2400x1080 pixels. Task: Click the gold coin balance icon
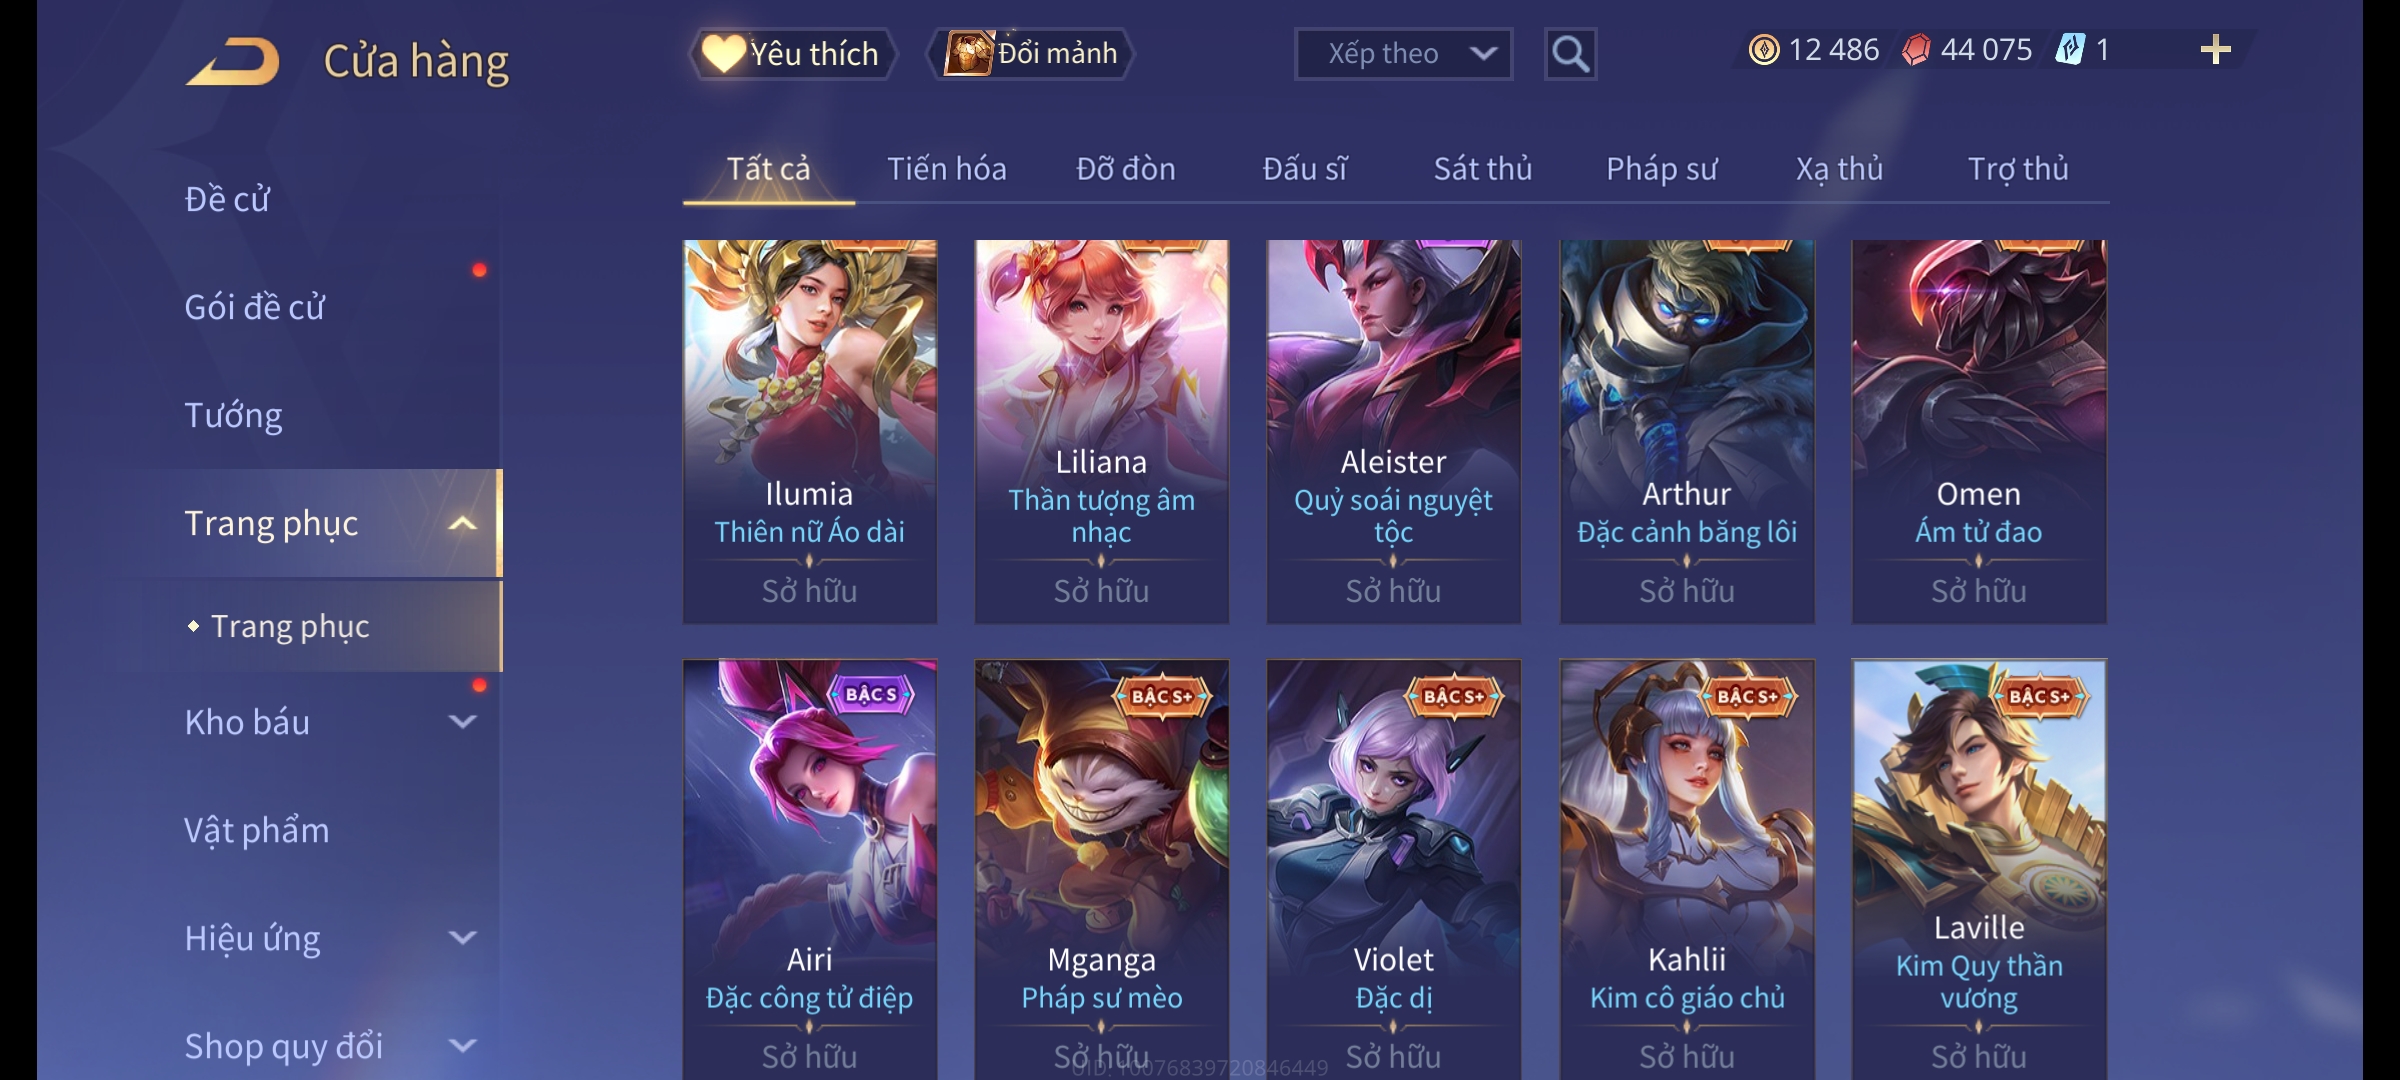pyautogui.click(x=1764, y=50)
